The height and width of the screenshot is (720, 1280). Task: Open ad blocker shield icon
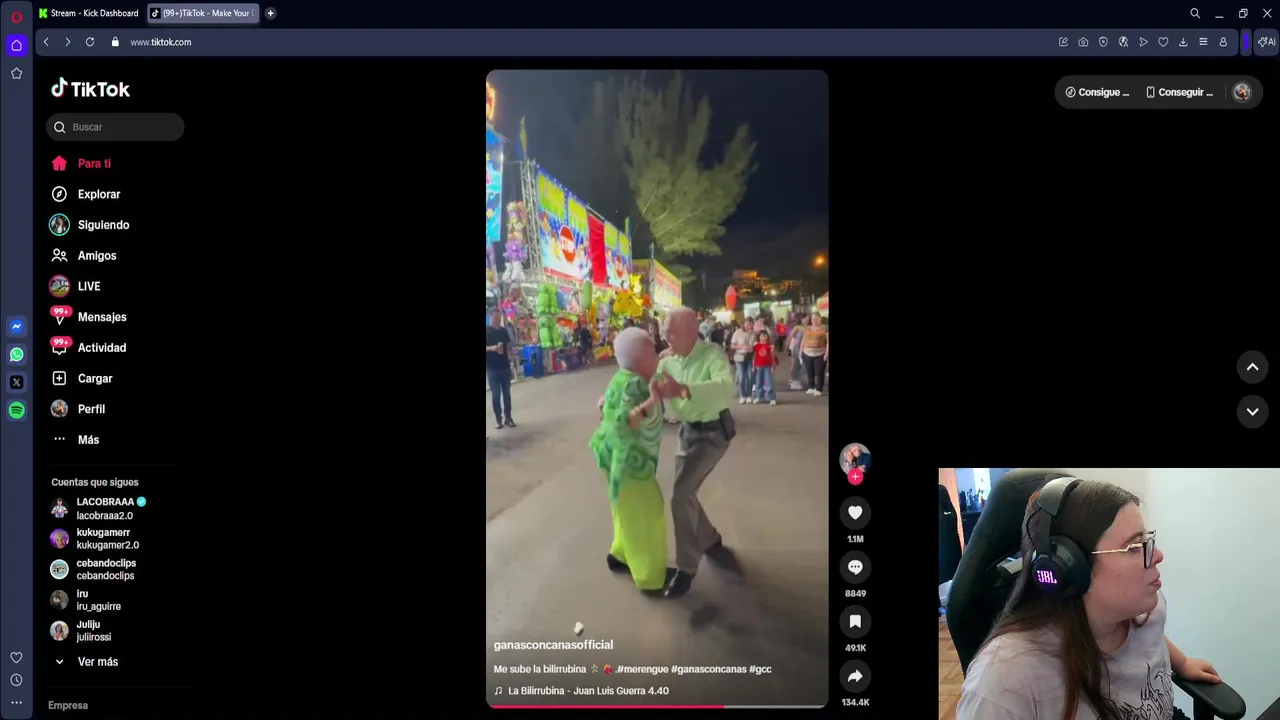tap(1103, 42)
